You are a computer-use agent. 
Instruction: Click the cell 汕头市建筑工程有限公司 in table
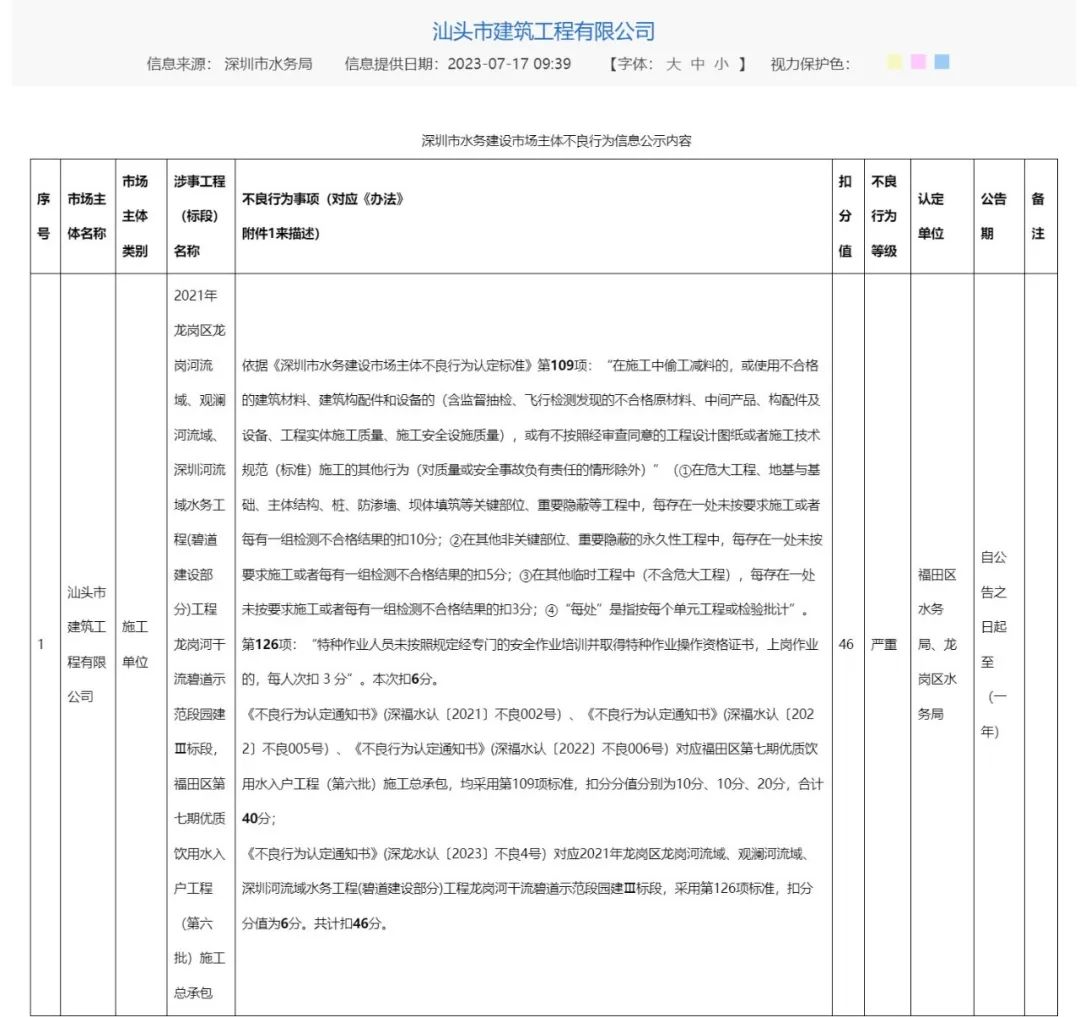(87, 644)
